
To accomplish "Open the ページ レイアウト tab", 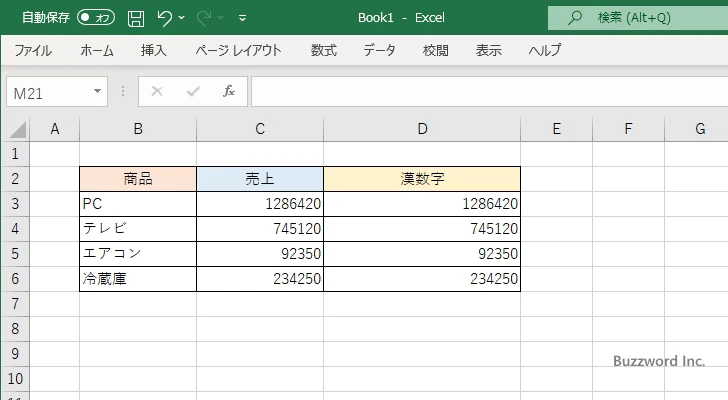I will tap(238, 50).
